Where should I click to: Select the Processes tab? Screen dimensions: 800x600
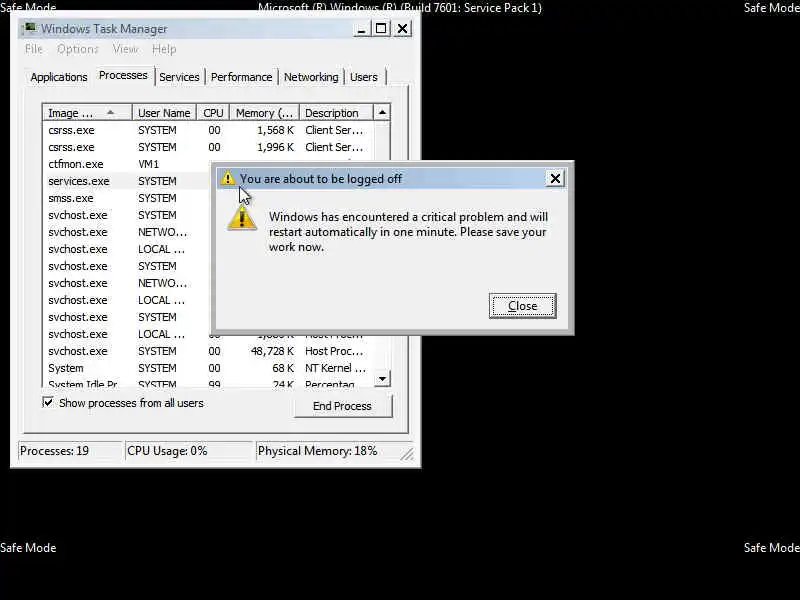(x=123, y=76)
